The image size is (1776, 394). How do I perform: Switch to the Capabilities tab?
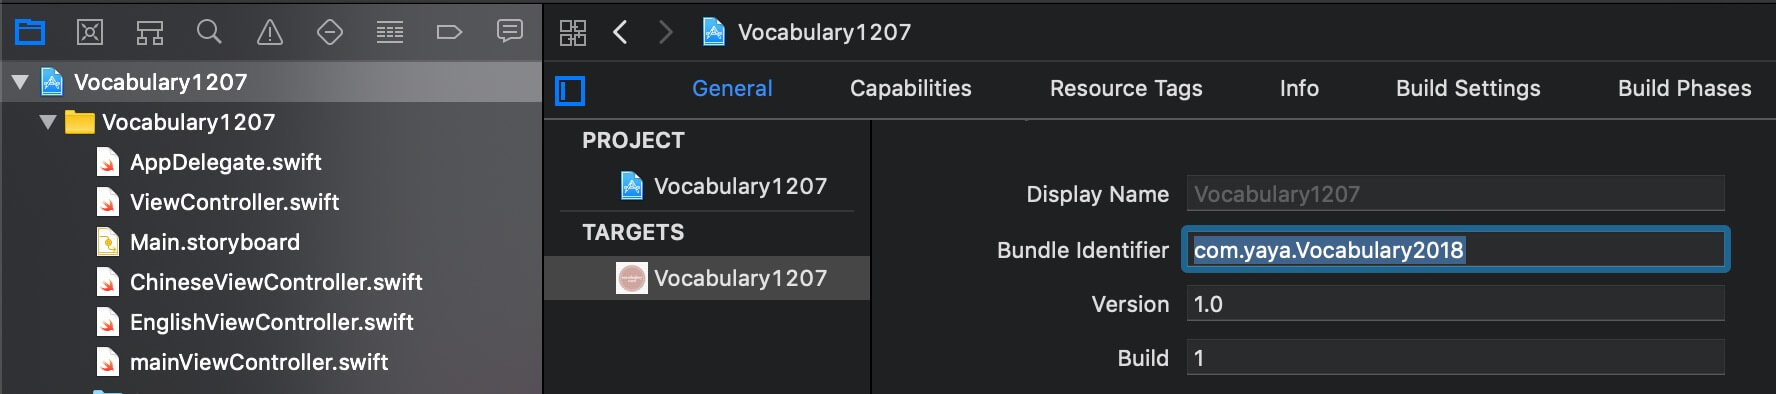(x=911, y=88)
